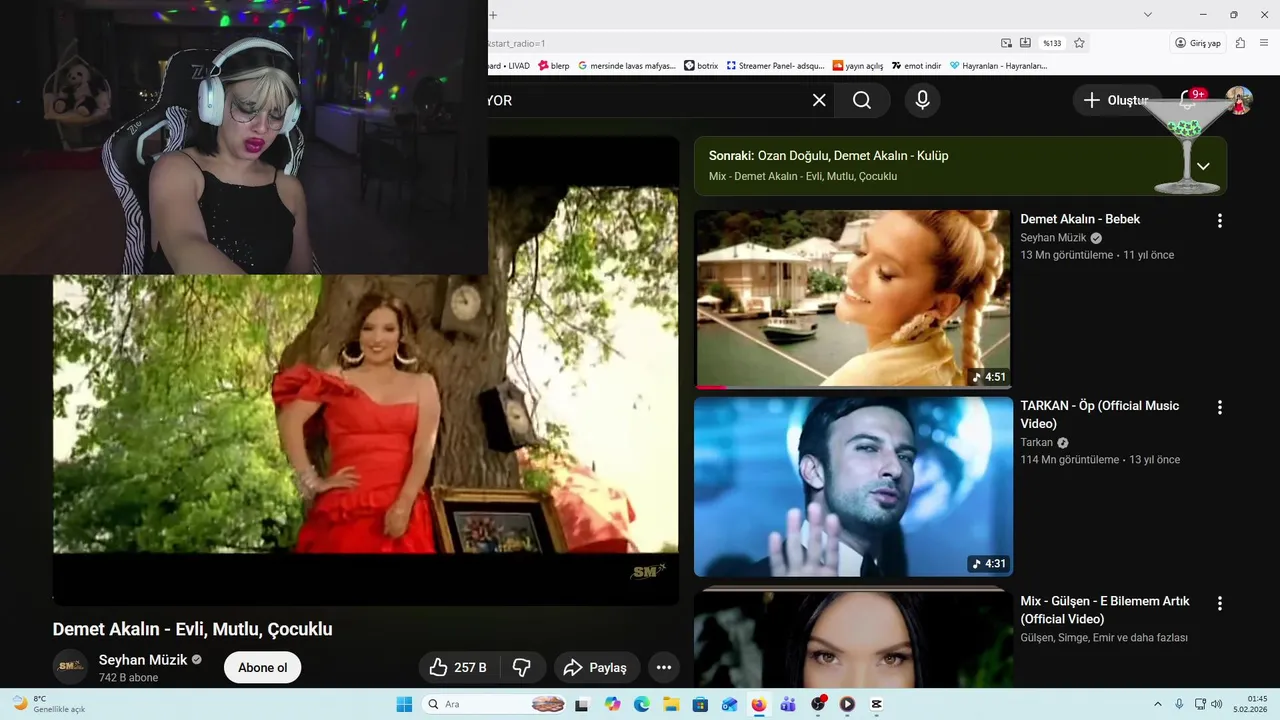
Task: Click the system tray microphone icon
Action: (x=1179, y=704)
